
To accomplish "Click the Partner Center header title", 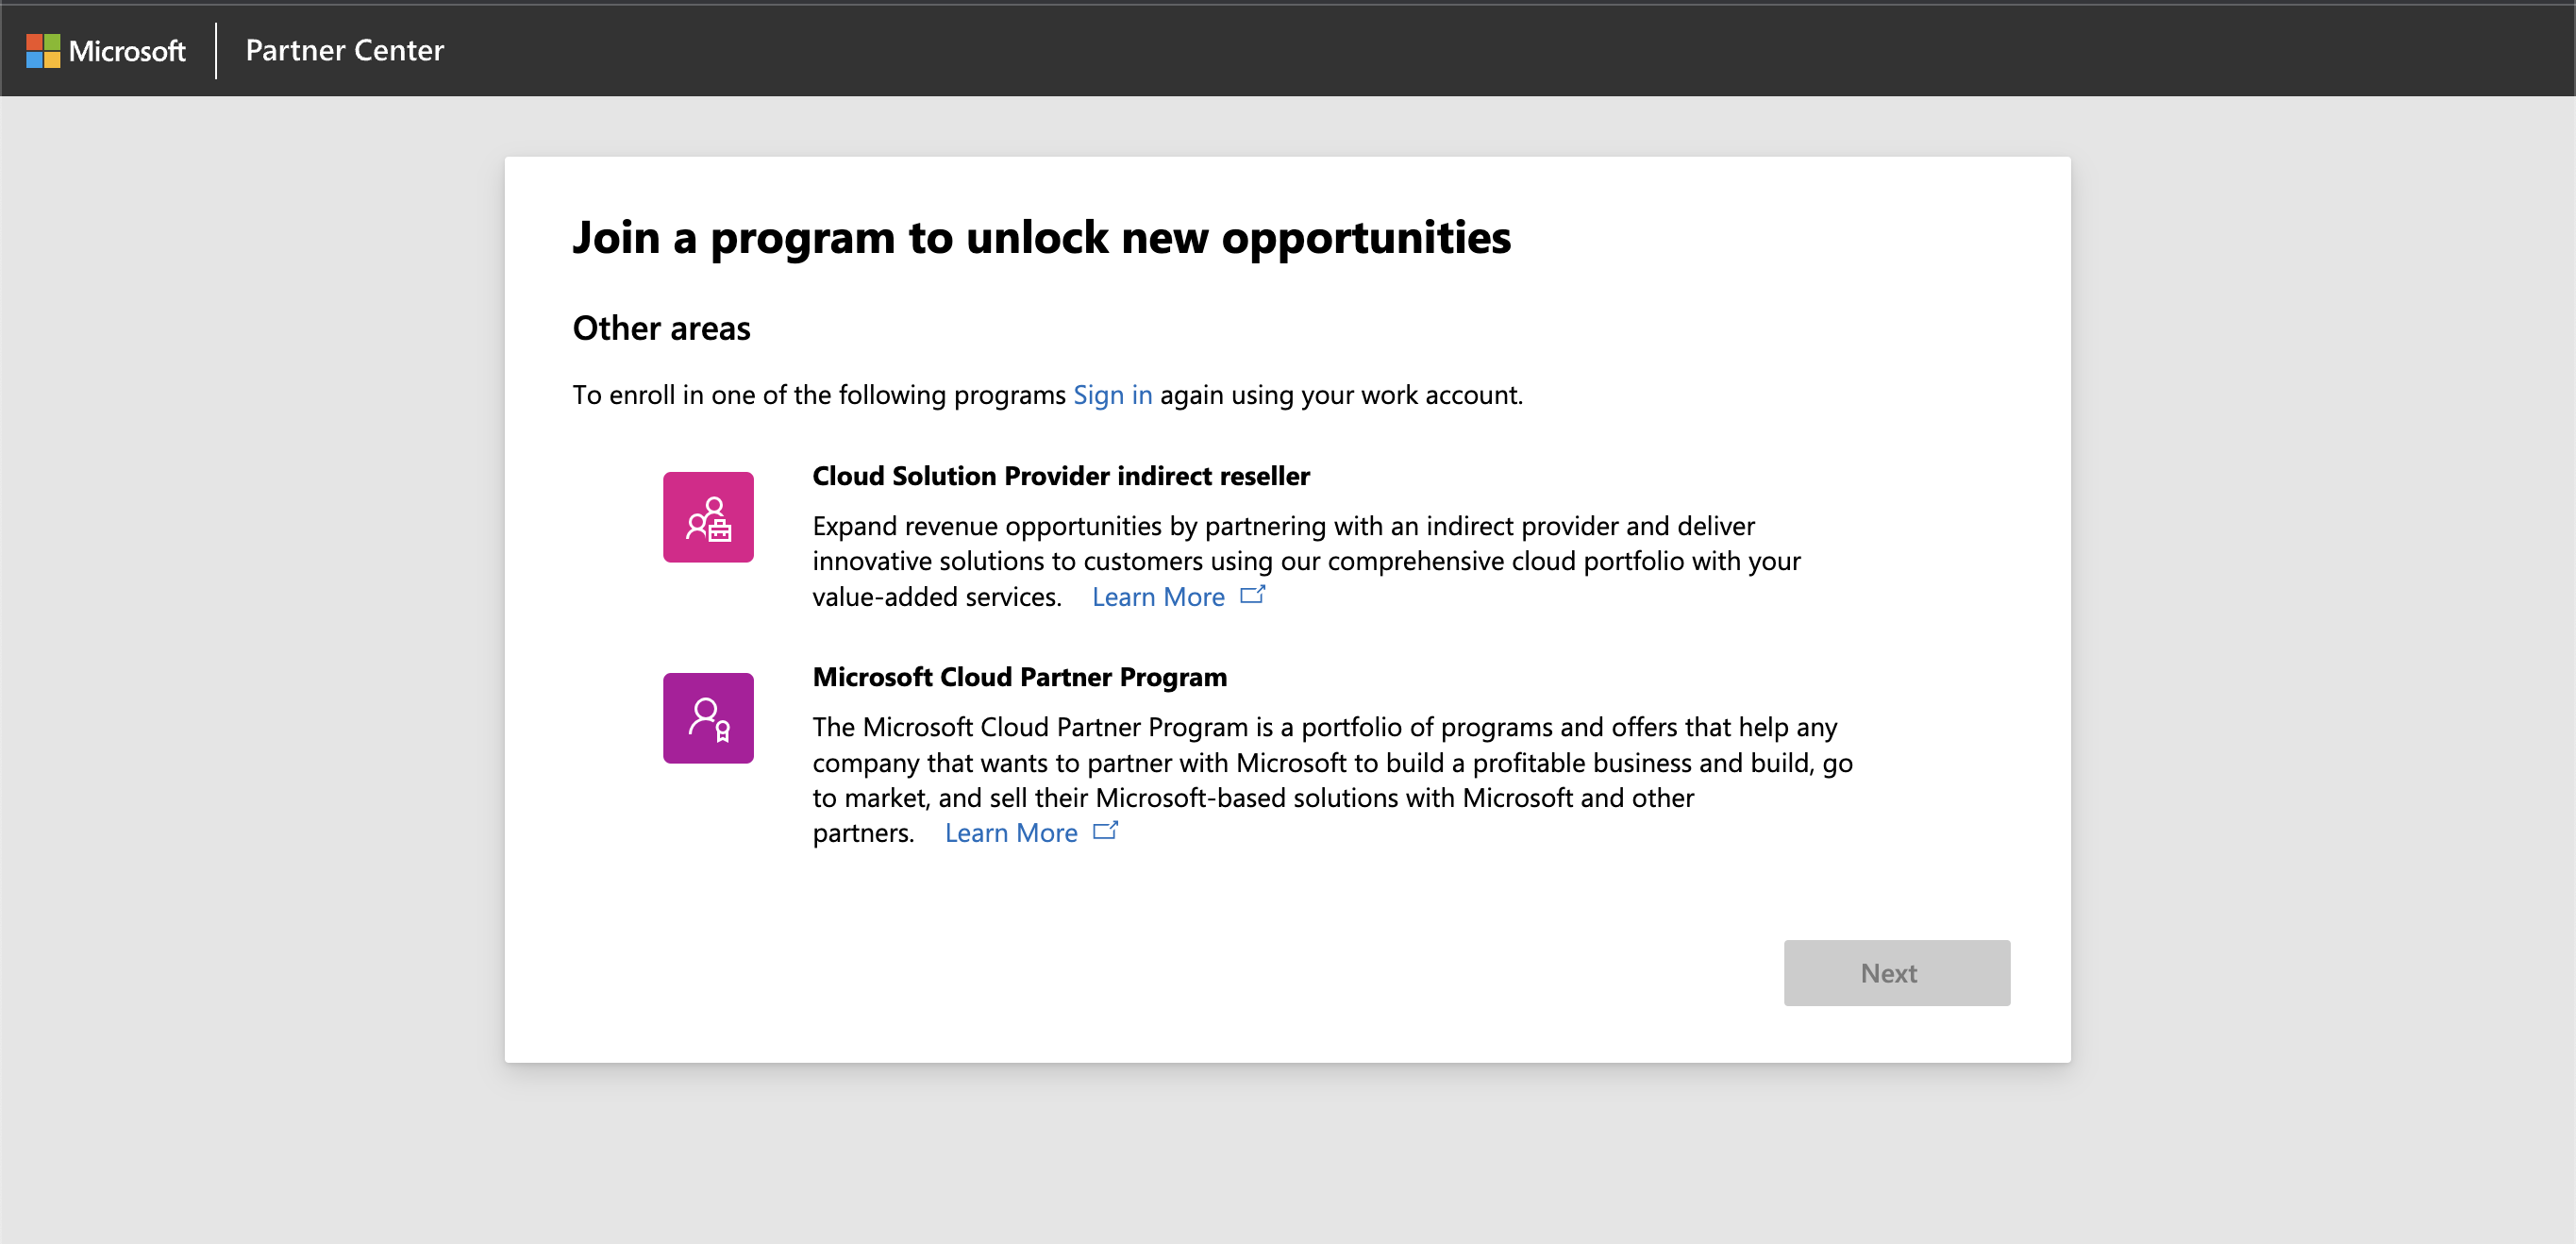I will pyautogui.click(x=344, y=50).
